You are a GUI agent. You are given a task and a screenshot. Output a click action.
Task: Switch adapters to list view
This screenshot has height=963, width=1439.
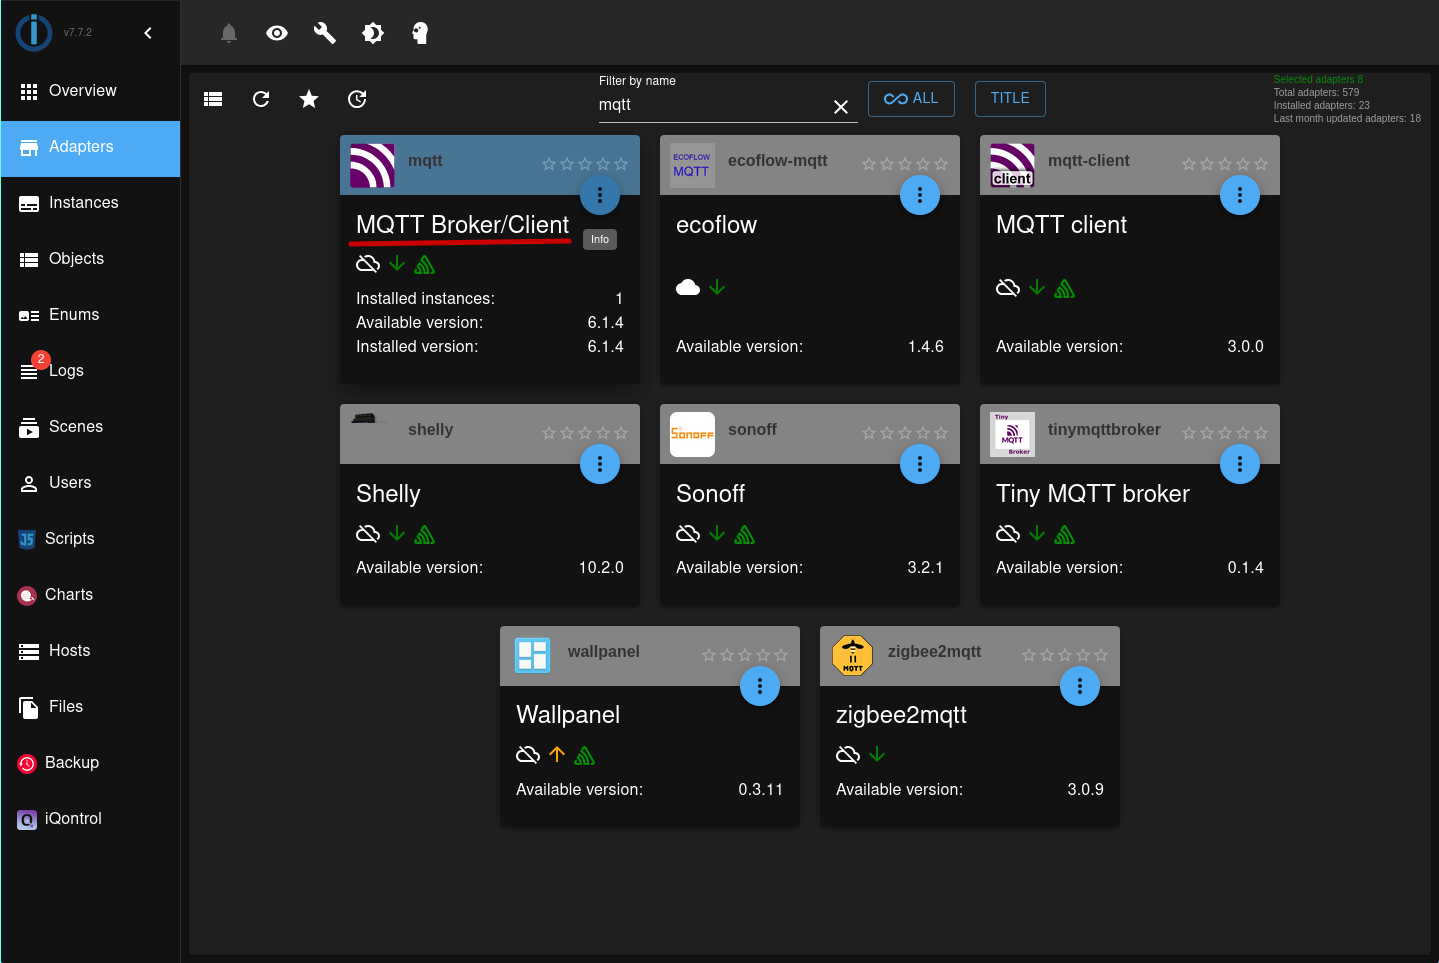(213, 99)
